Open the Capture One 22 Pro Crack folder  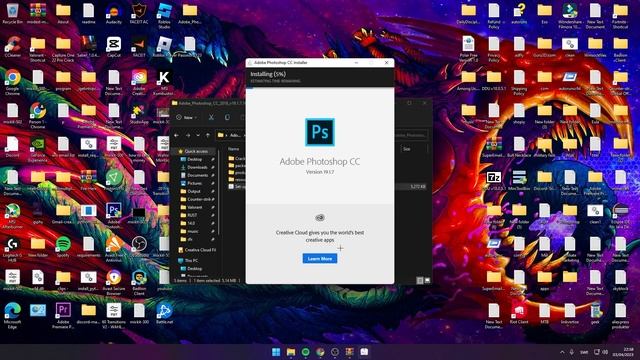(63, 49)
